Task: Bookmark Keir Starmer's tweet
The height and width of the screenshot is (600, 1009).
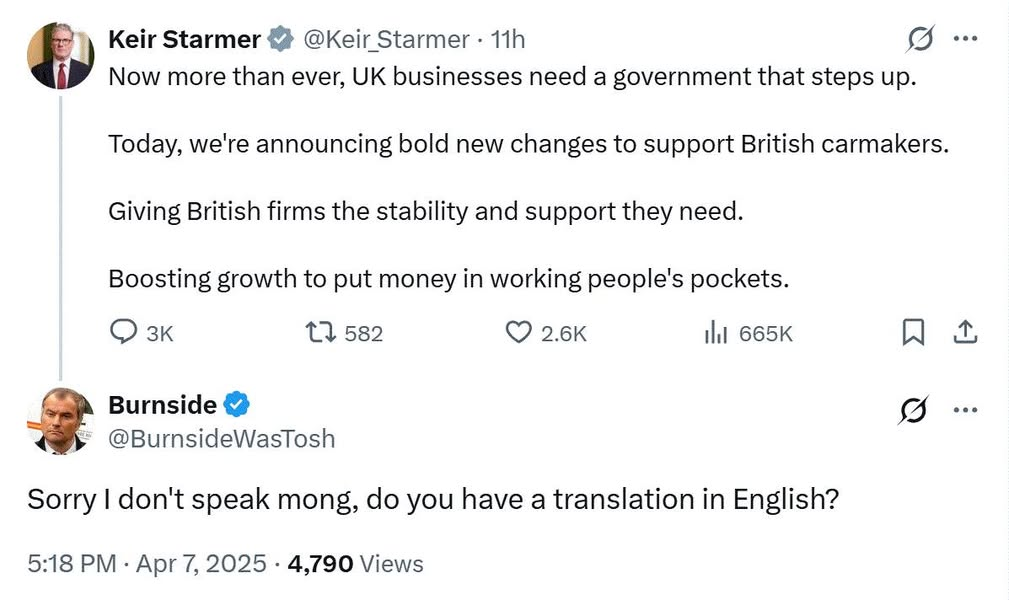Action: click(x=913, y=333)
